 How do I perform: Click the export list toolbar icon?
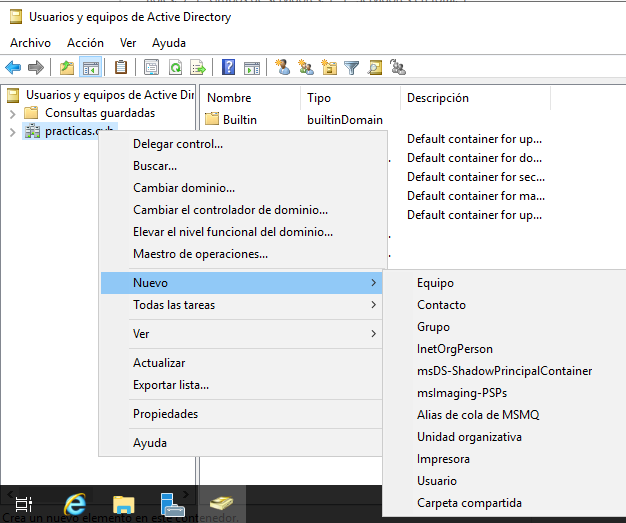[x=198, y=67]
